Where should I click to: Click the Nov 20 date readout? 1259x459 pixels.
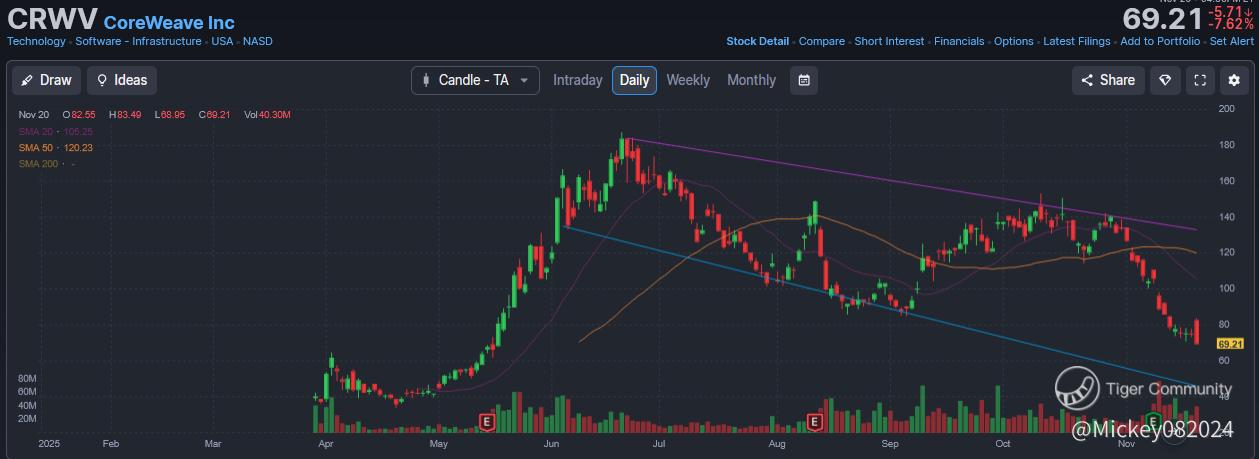coord(34,115)
